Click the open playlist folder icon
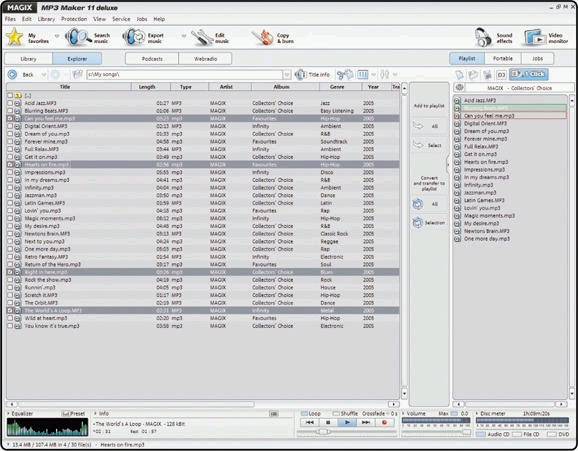 point(473,75)
